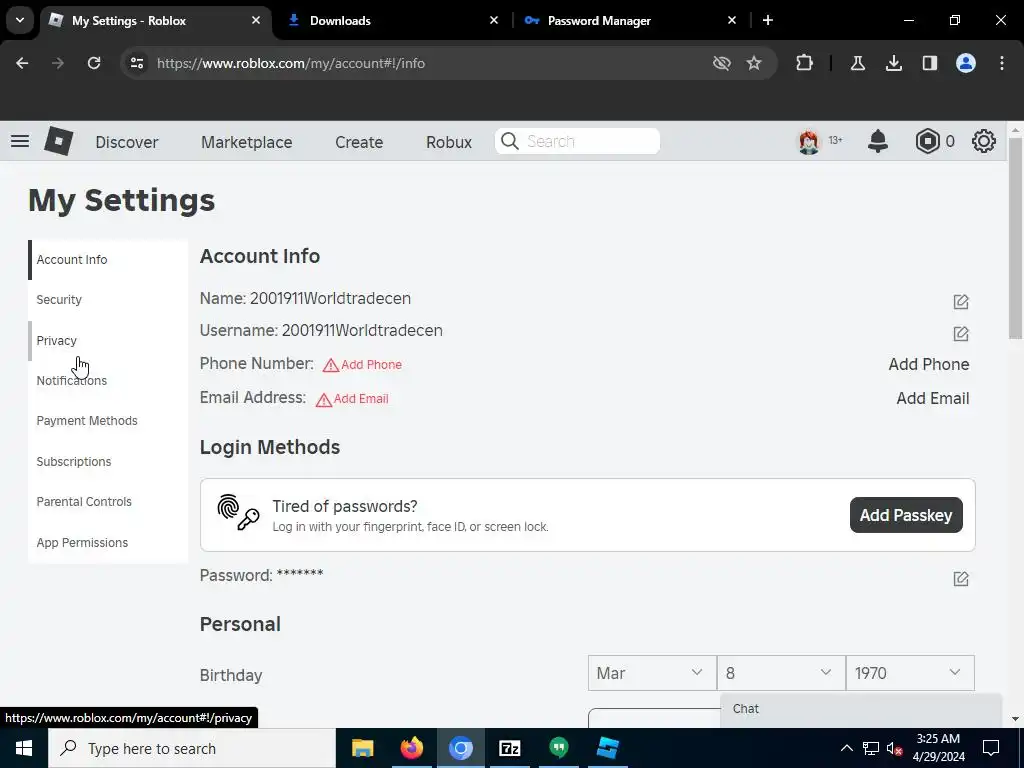The width and height of the screenshot is (1024, 768).
Task: Open Roblox Studio icon in the taskbar
Action: tap(607, 748)
